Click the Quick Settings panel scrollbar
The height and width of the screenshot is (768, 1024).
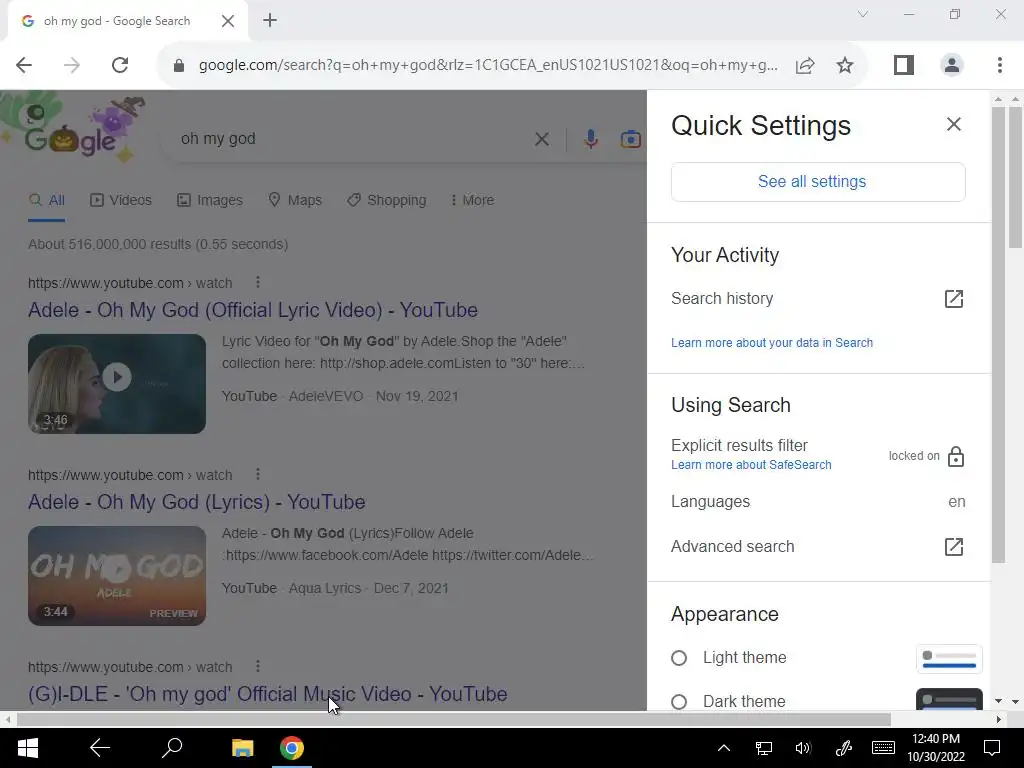[x=998, y=333]
